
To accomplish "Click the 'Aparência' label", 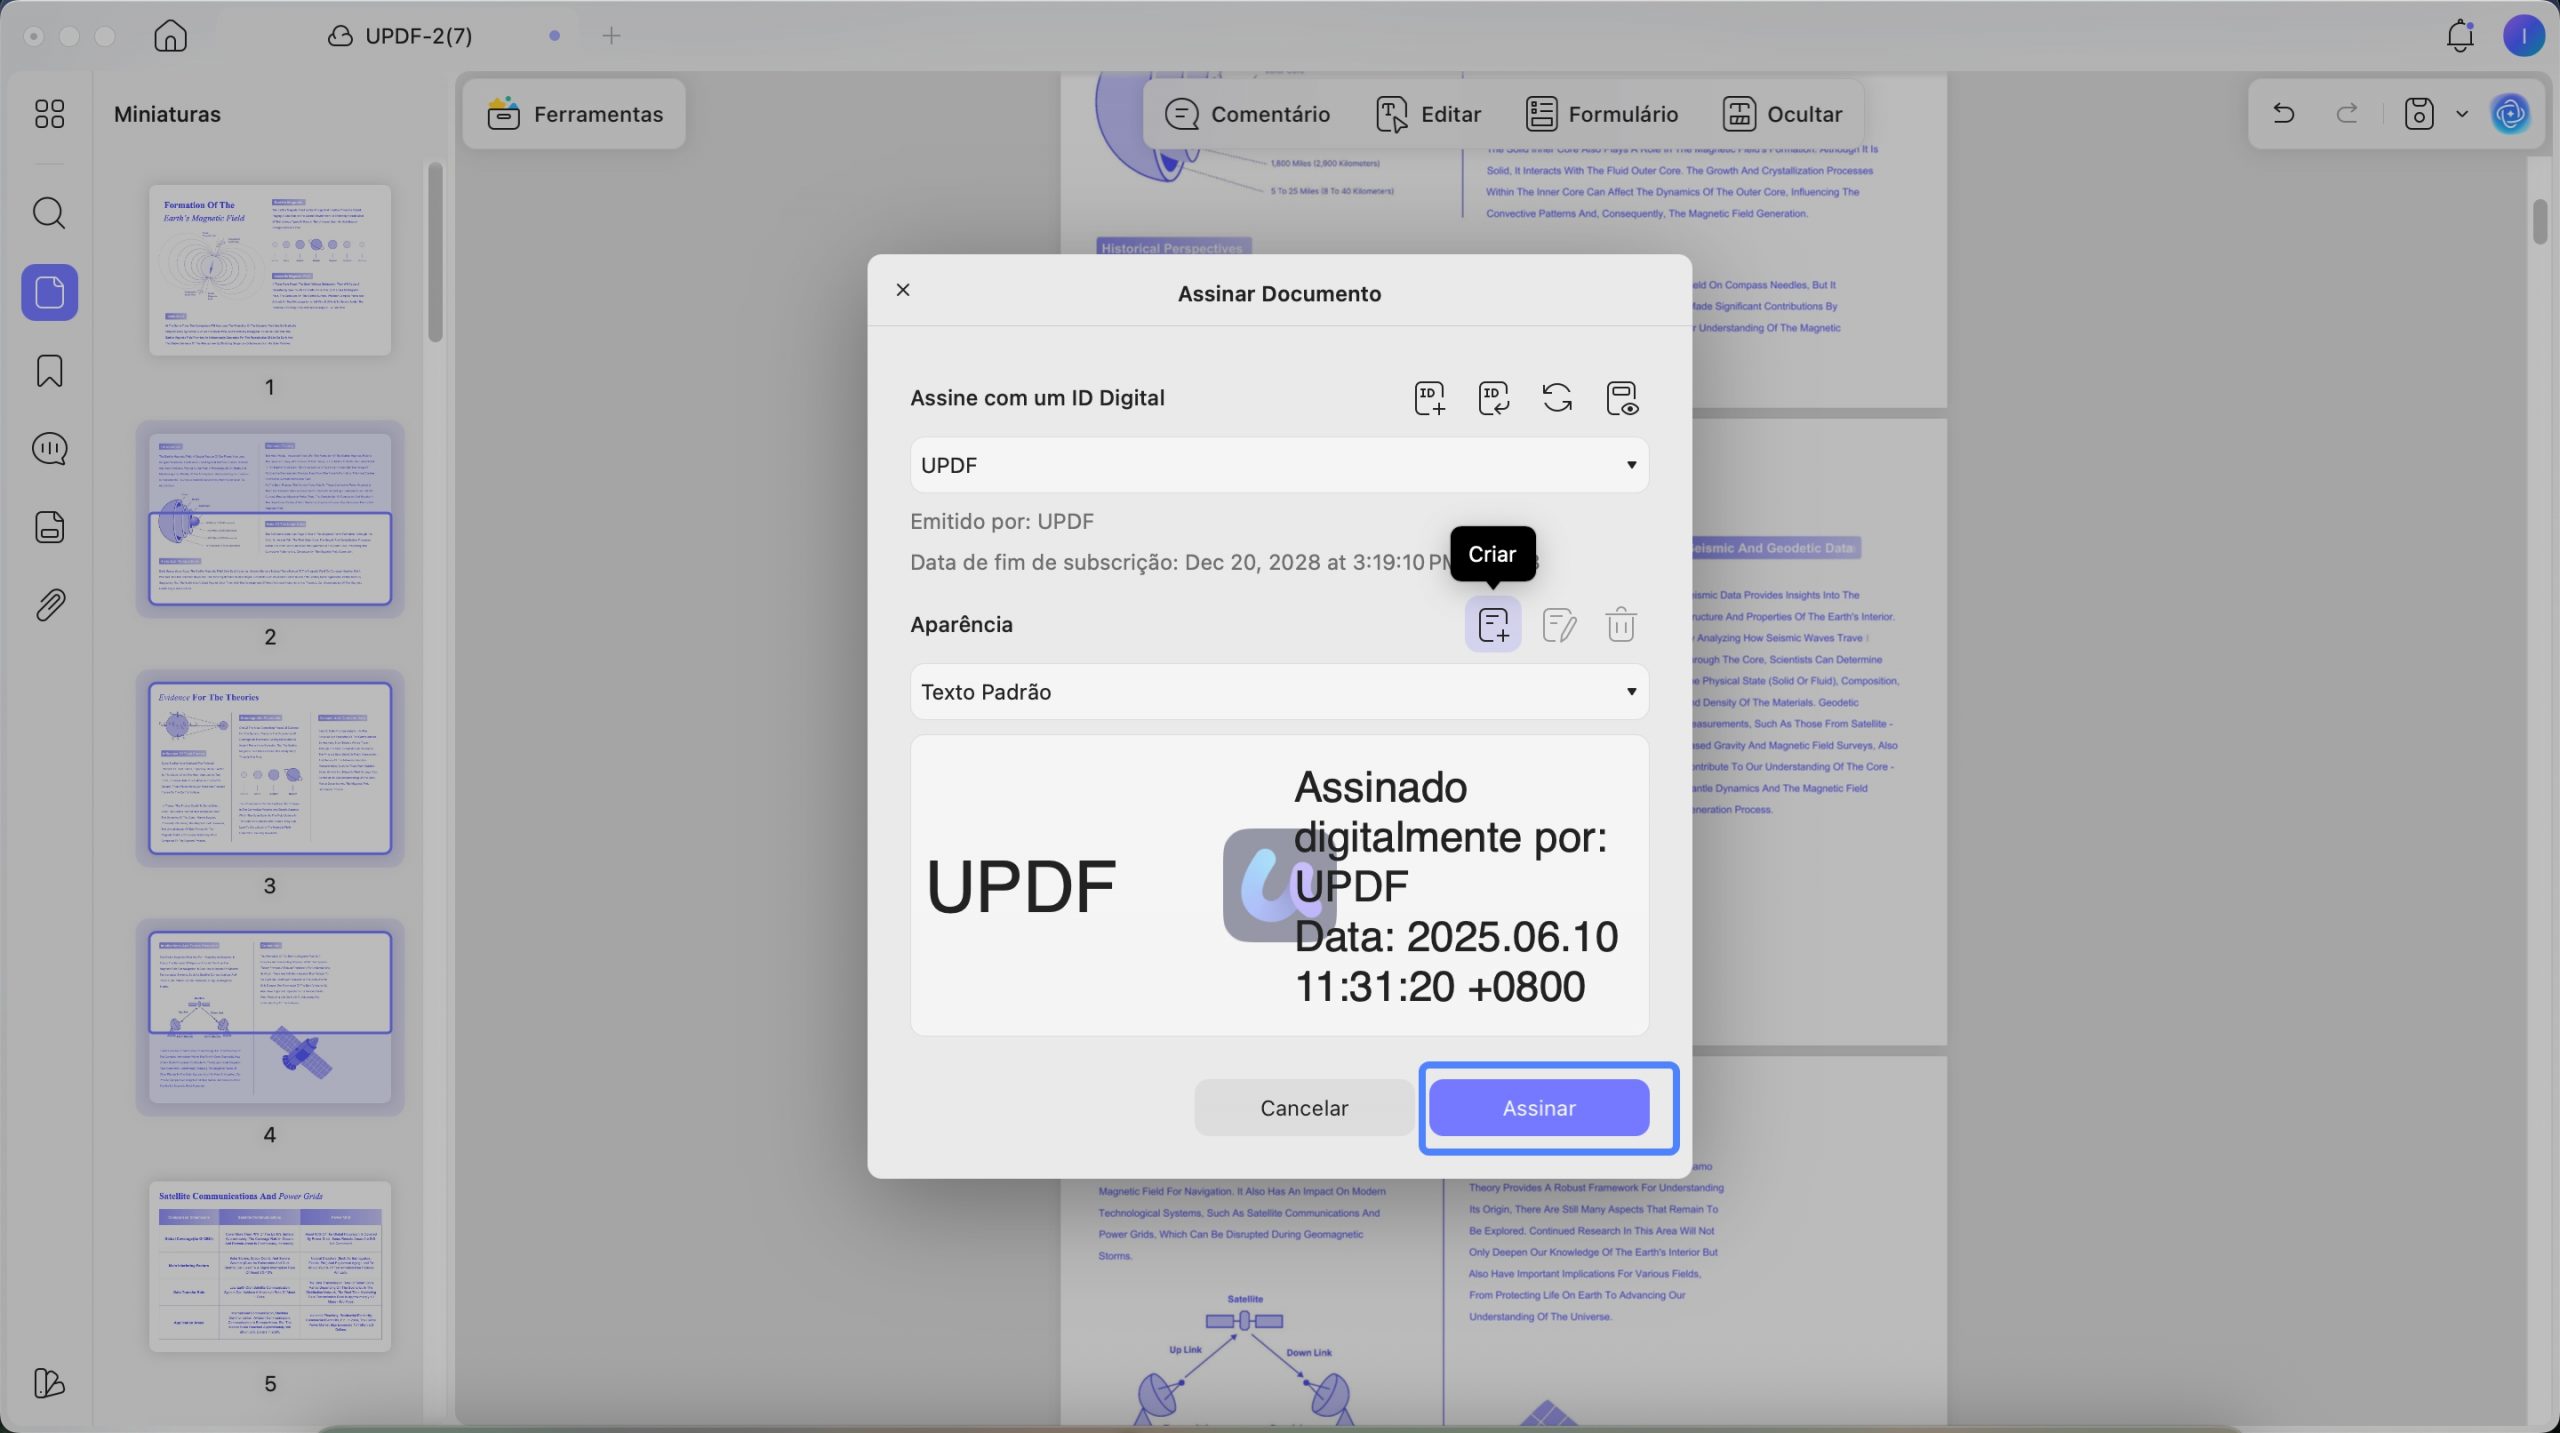I will pos(961,625).
